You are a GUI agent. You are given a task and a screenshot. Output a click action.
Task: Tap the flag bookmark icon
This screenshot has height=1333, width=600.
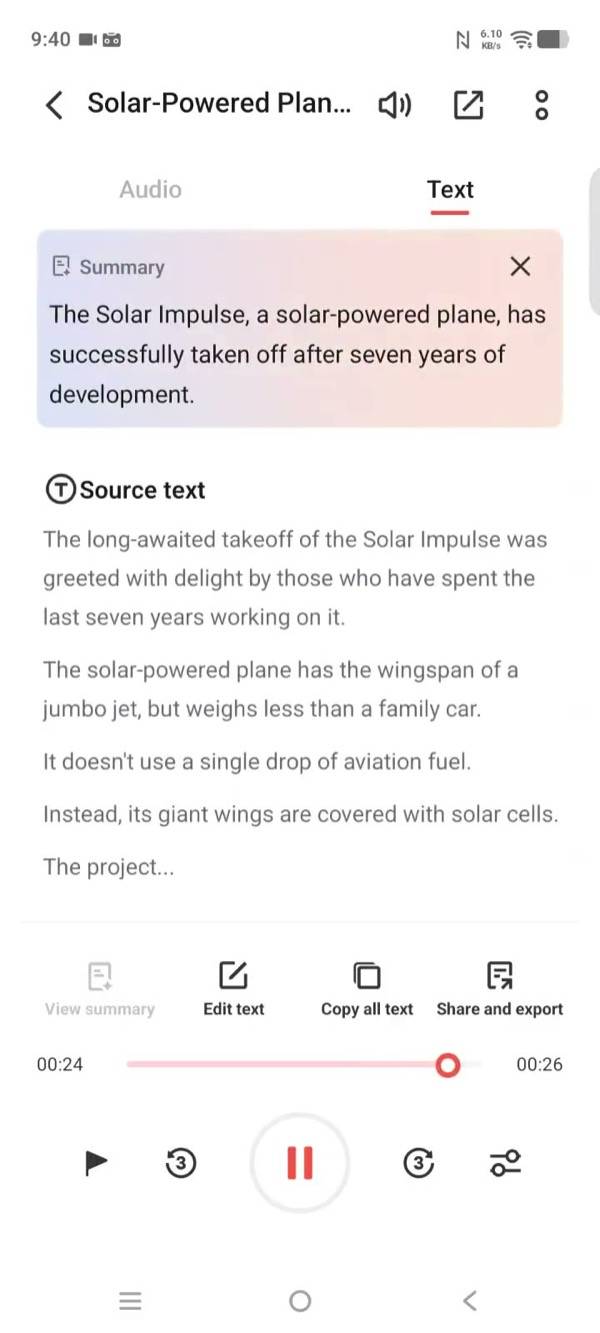tap(96, 1162)
